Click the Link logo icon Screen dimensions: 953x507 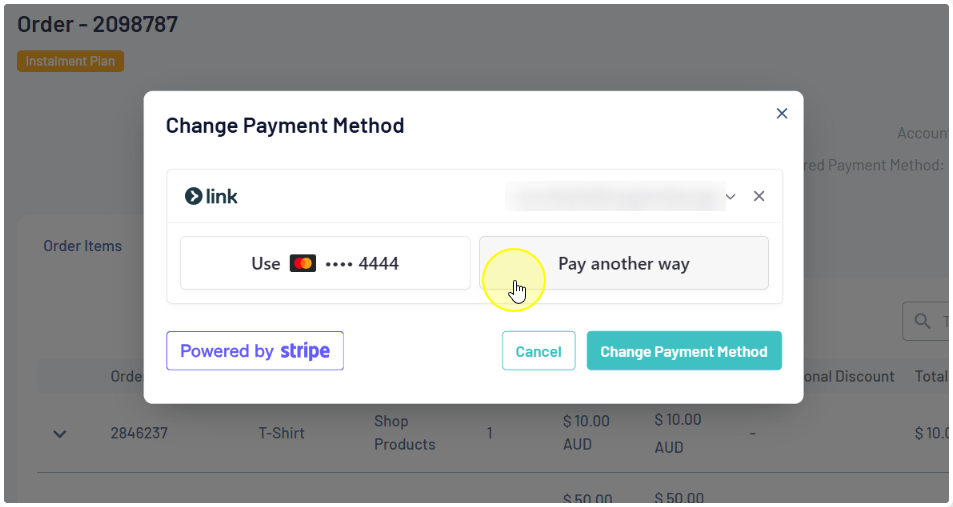194,196
